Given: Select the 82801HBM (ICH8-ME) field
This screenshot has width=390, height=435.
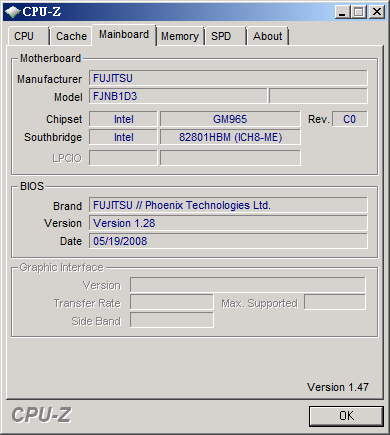Looking at the screenshot, I should (x=230, y=137).
